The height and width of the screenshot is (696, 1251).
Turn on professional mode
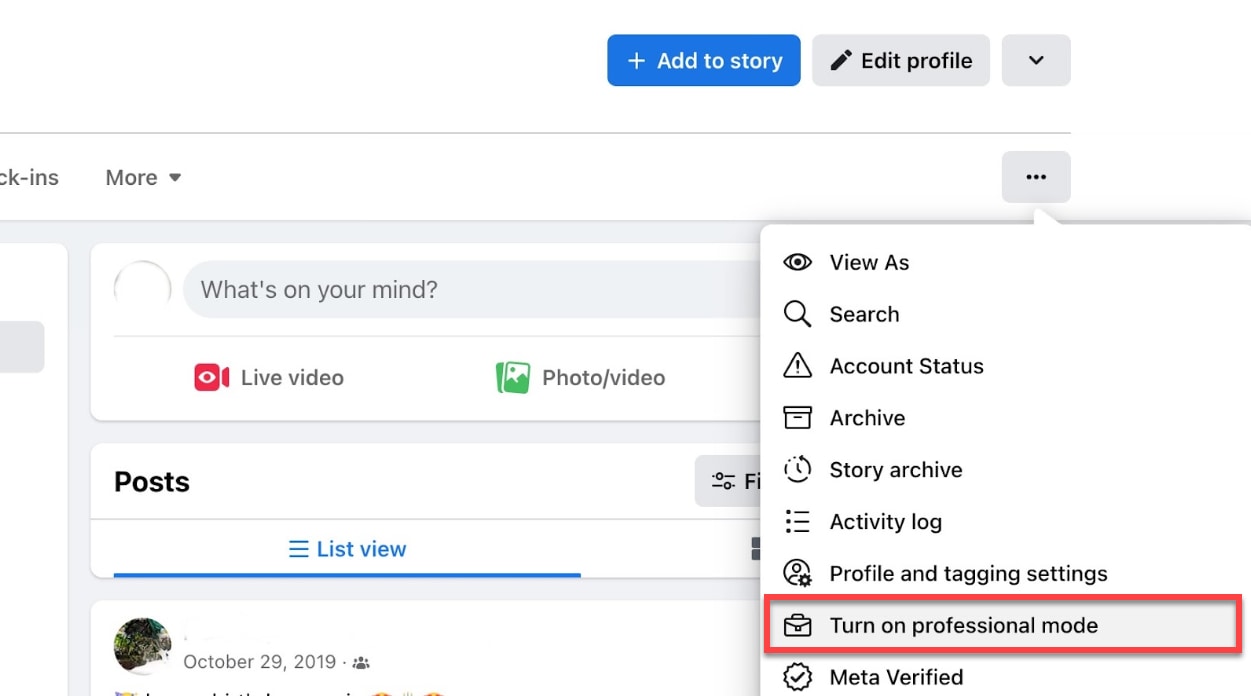(963, 625)
